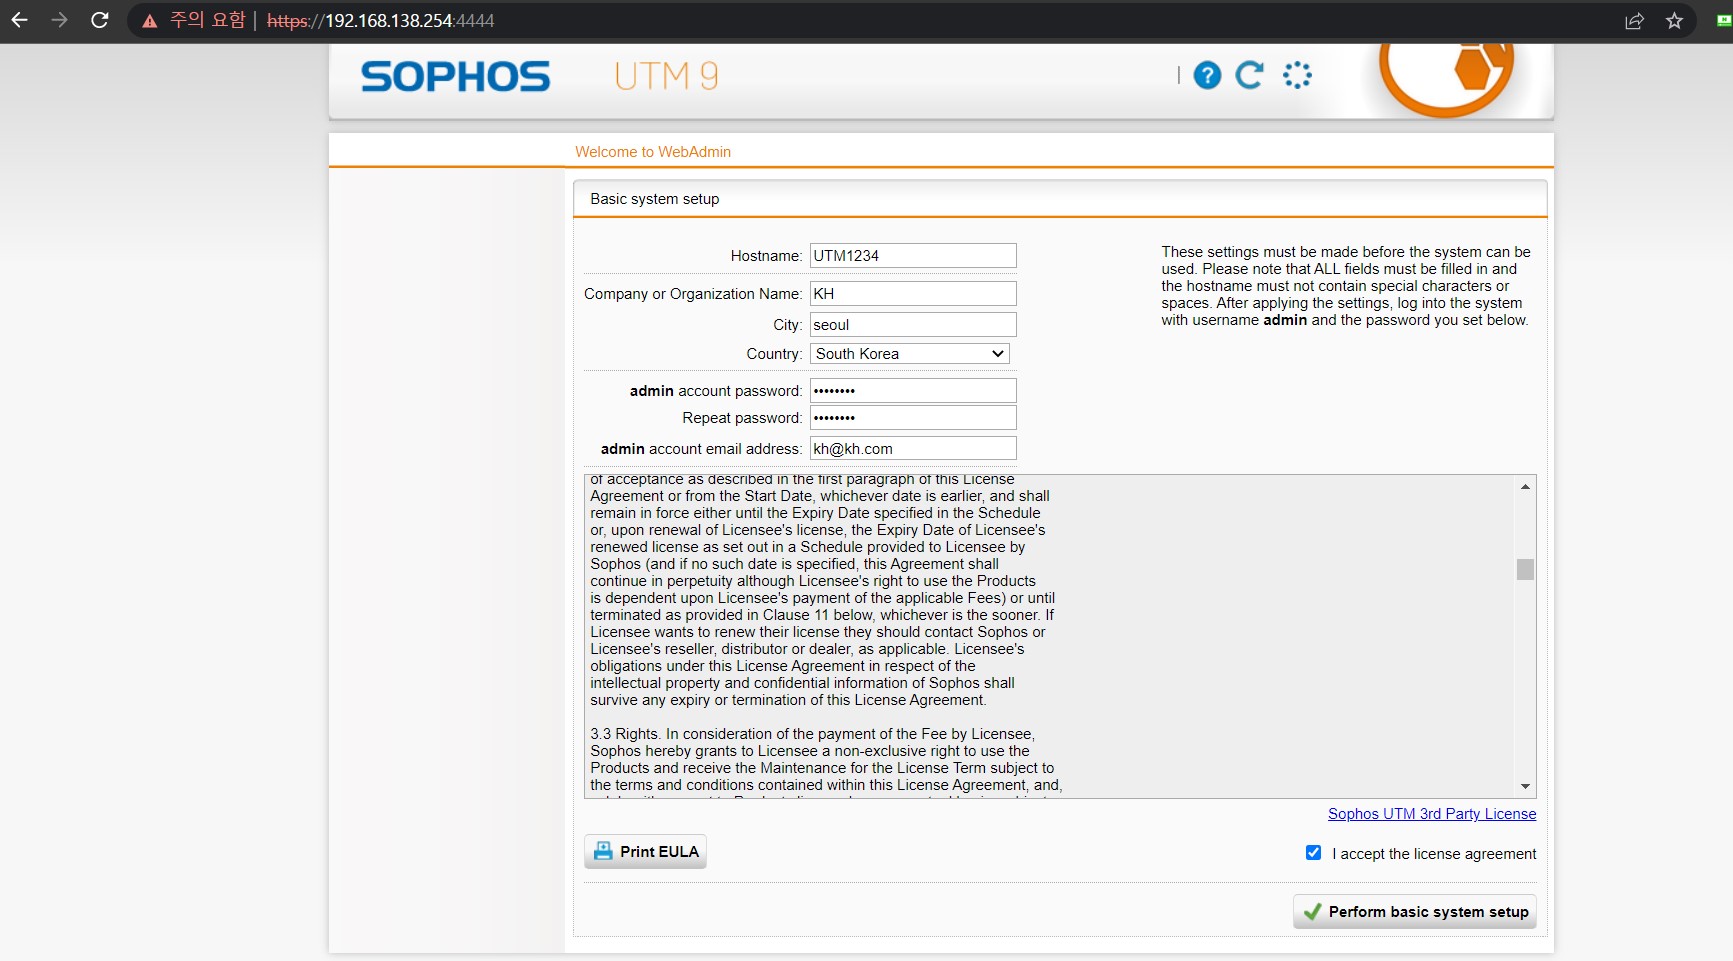Screen dimensions: 1733x961
Task: Click the browser back arrow
Action: [x=19, y=20]
